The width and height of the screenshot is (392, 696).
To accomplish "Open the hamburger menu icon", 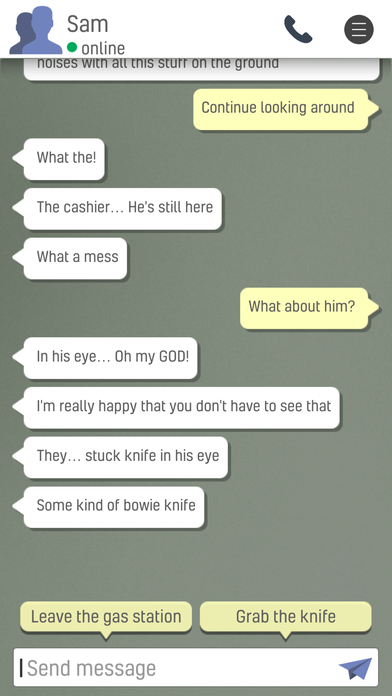I will click(359, 29).
